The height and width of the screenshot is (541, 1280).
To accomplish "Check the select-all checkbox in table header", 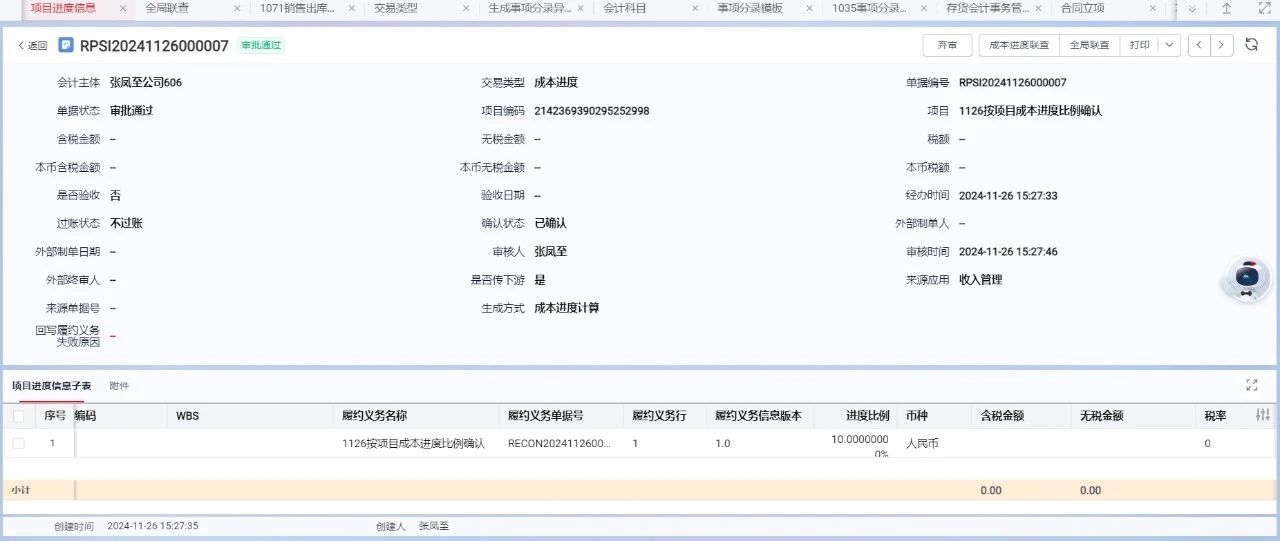I will 18,416.
